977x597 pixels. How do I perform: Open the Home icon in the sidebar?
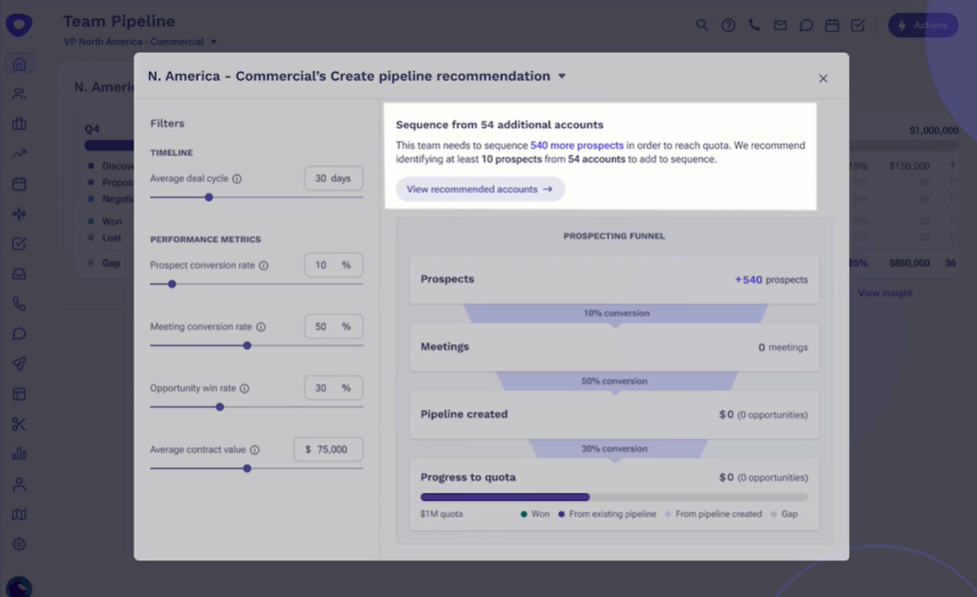click(x=19, y=64)
